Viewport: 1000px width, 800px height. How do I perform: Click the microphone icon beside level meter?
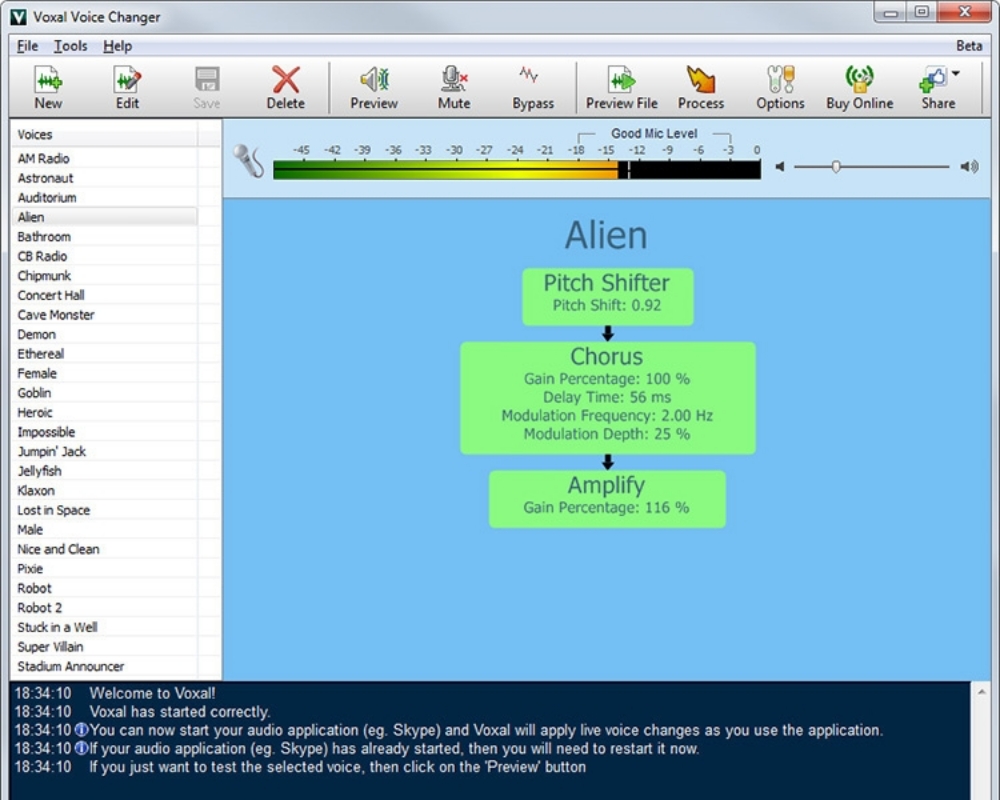(248, 161)
